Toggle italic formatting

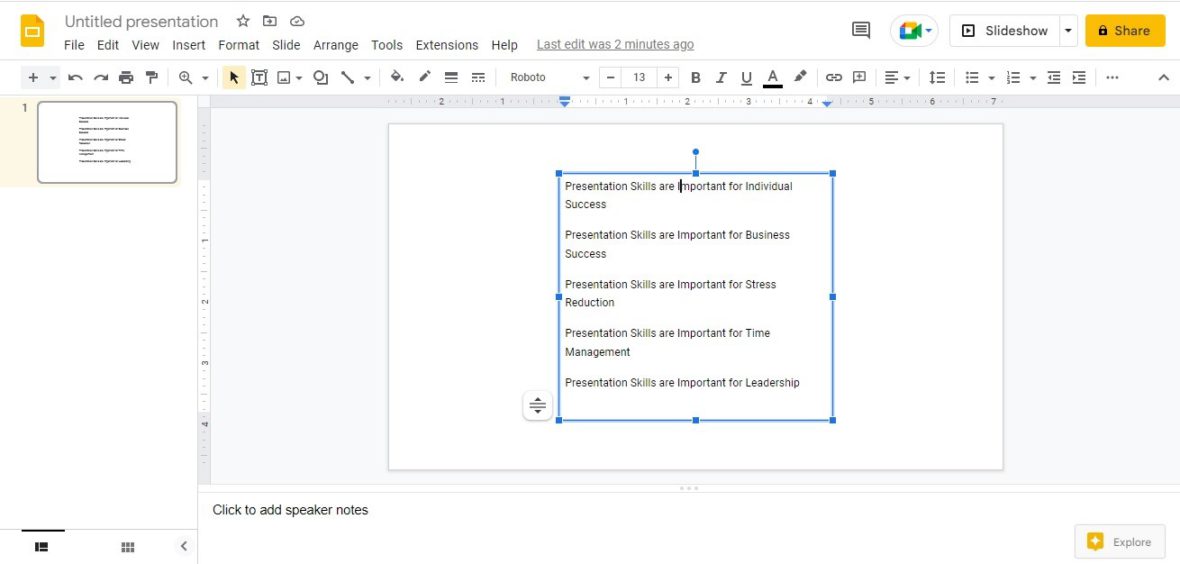coord(721,77)
